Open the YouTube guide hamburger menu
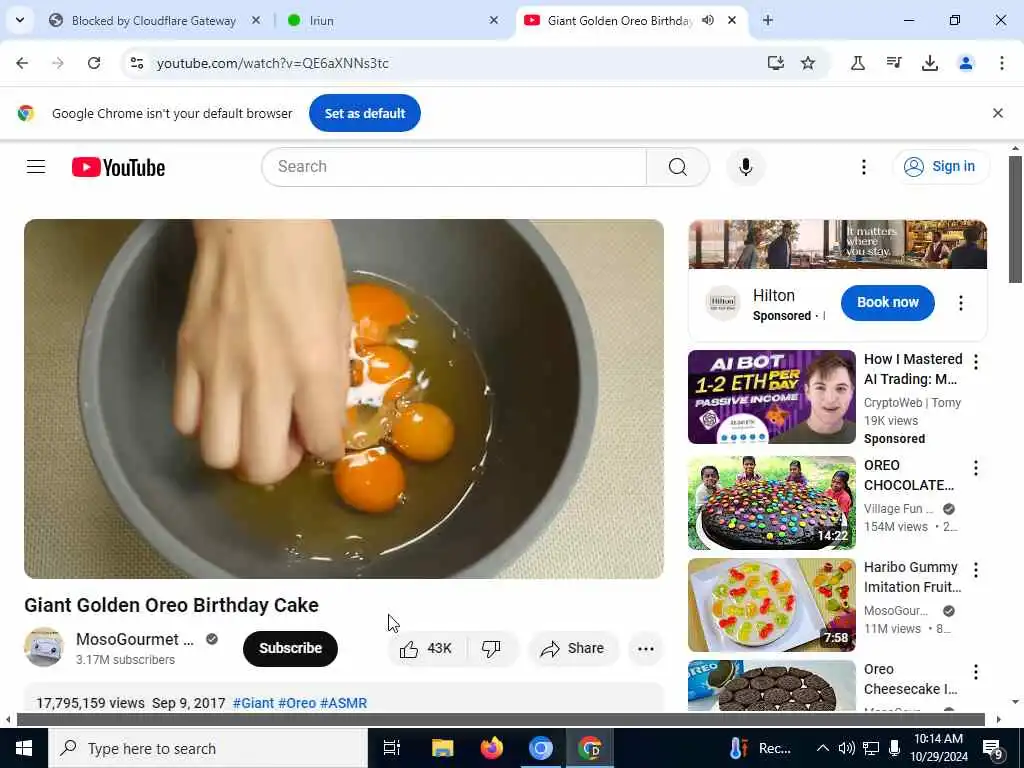 [x=36, y=167]
